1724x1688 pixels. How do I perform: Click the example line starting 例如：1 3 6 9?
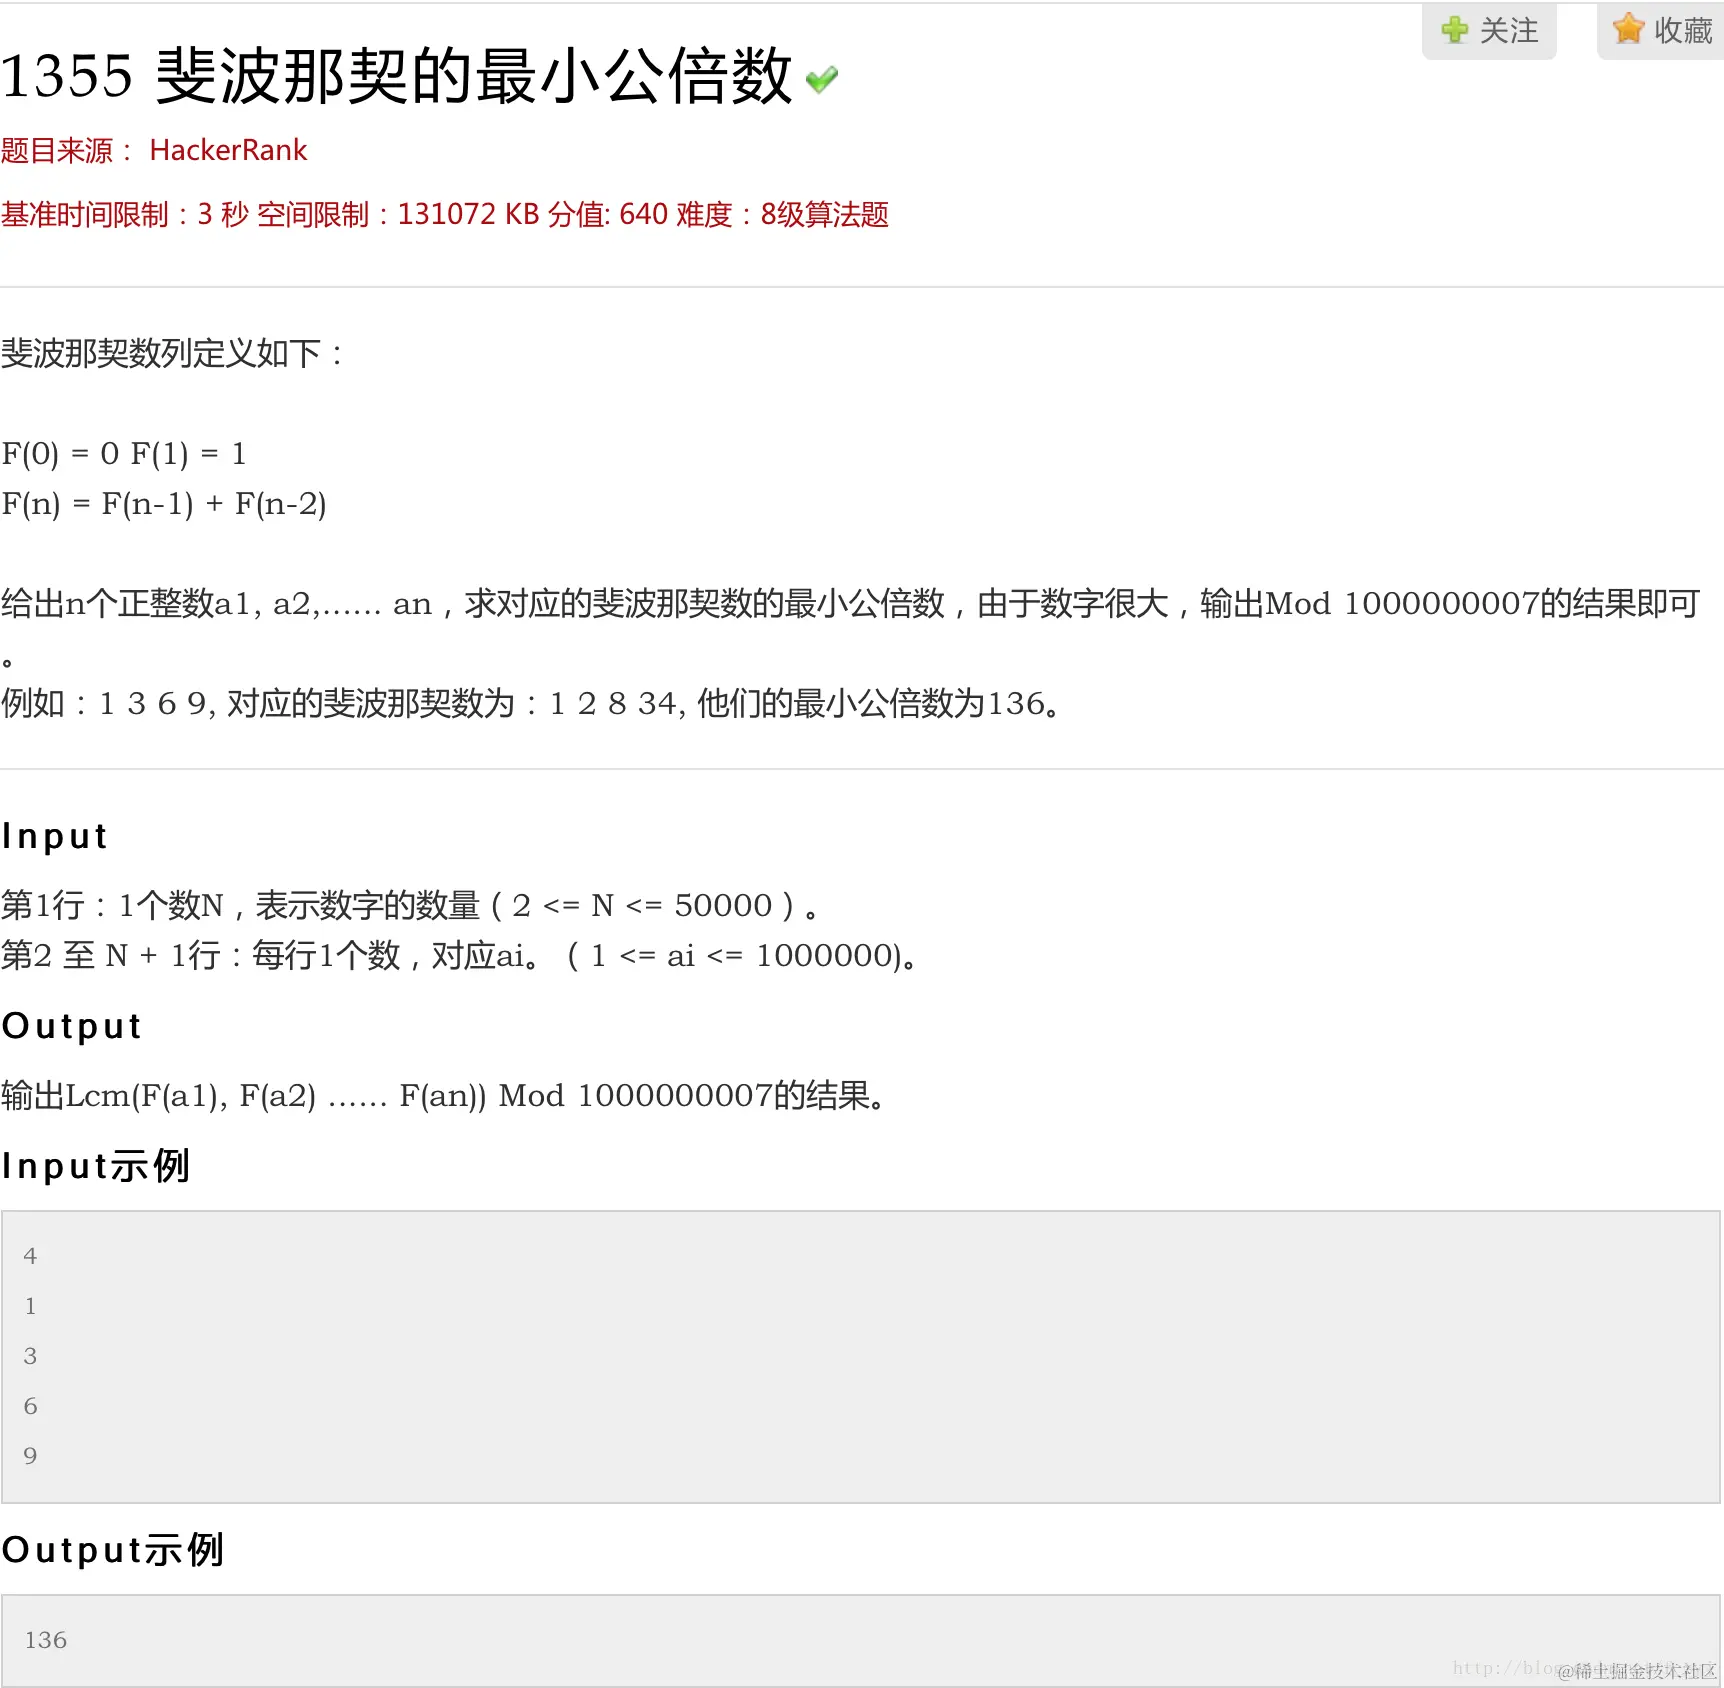coord(530,704)
